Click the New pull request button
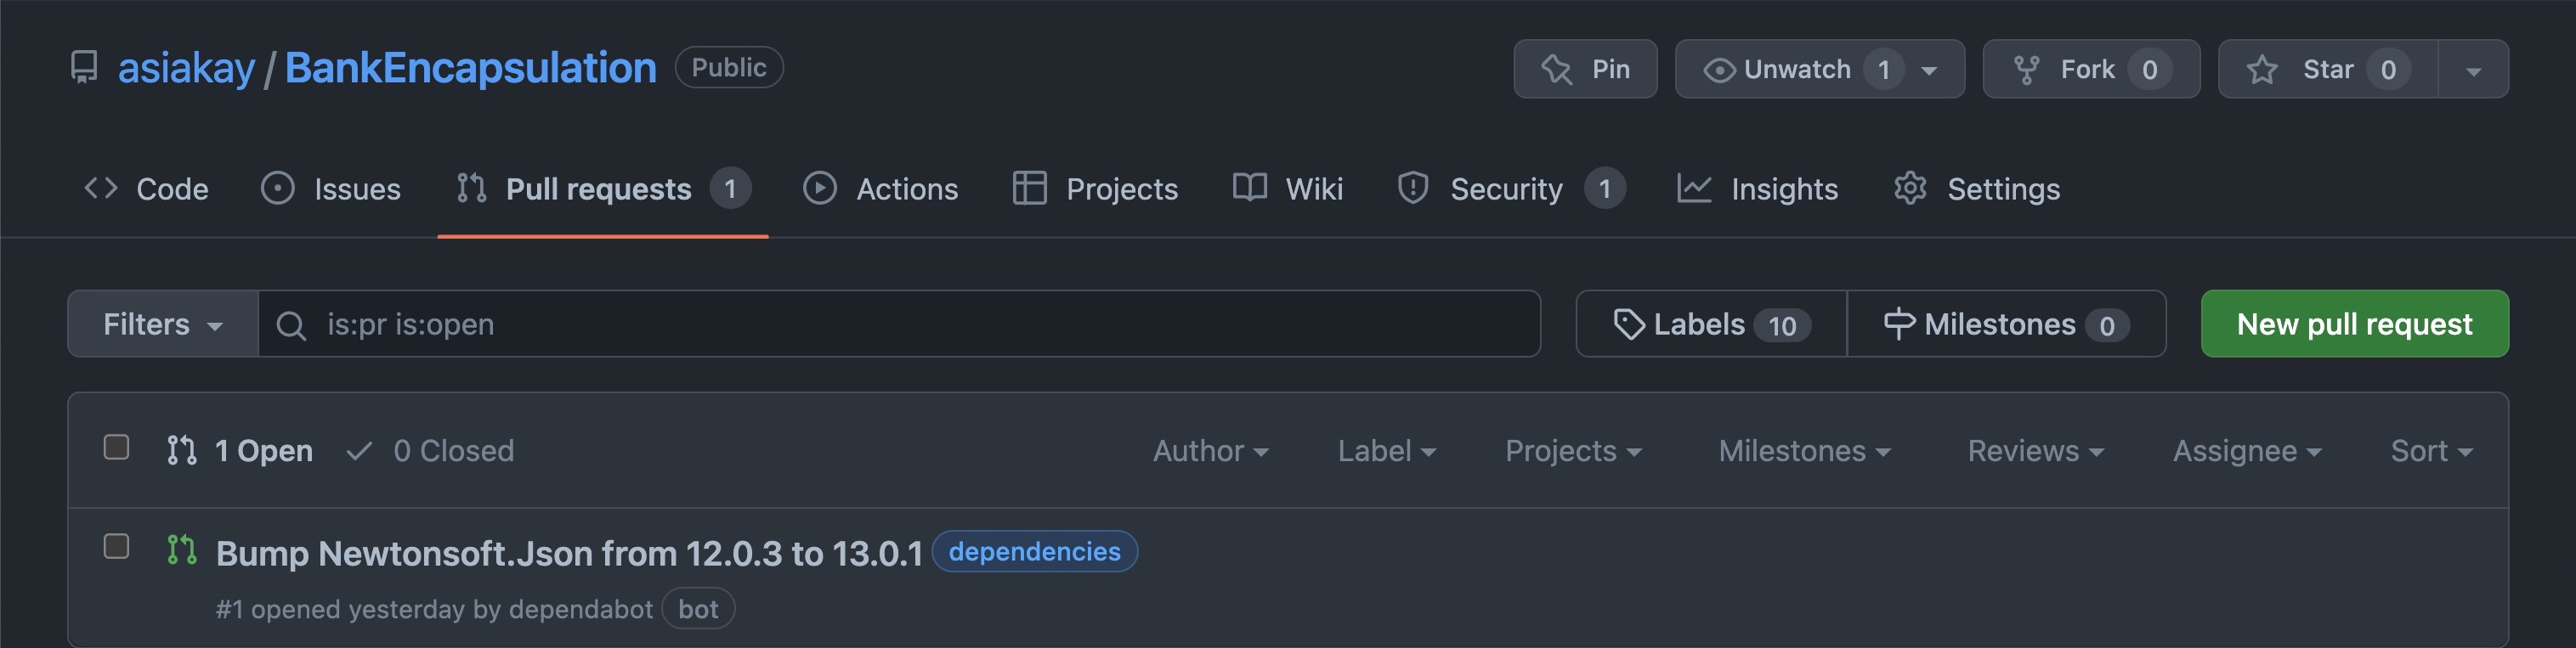Image resolution: width=2576 pixels, height=648 pixels. coord(2354,324)
